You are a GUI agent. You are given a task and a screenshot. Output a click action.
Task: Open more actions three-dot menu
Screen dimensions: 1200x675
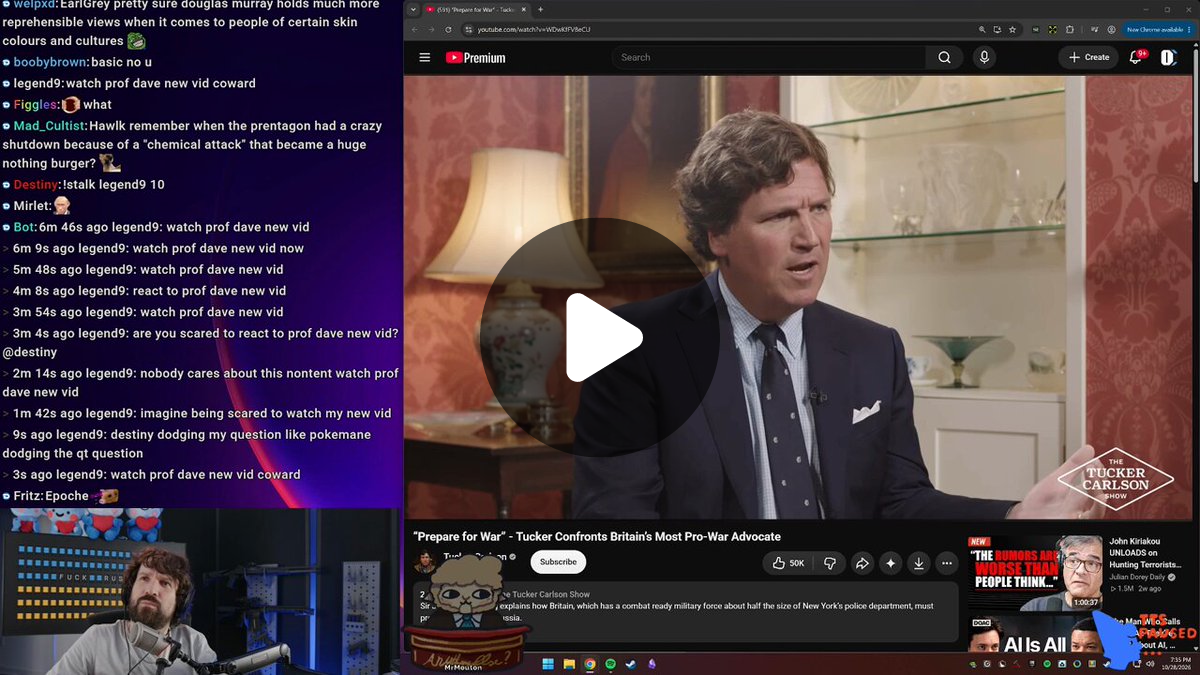click(x=946, y=563)
